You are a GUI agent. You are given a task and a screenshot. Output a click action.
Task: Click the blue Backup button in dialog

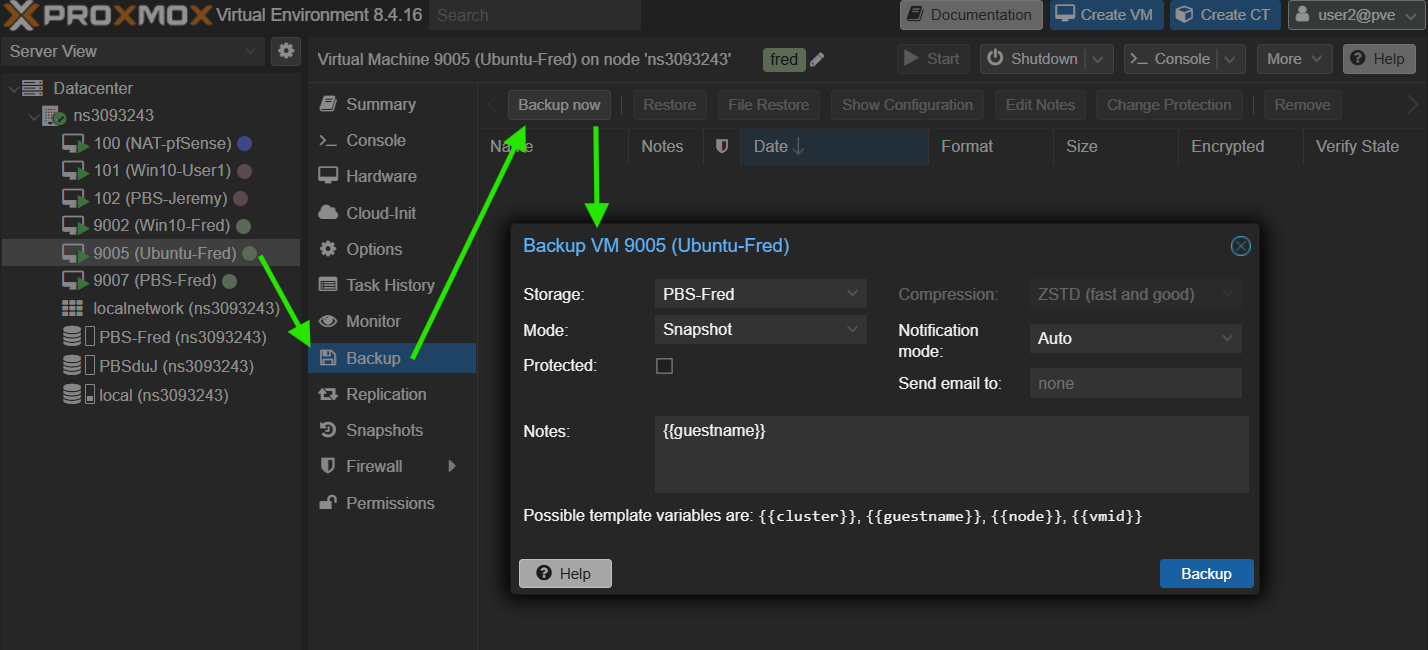tap(1205, 573)
